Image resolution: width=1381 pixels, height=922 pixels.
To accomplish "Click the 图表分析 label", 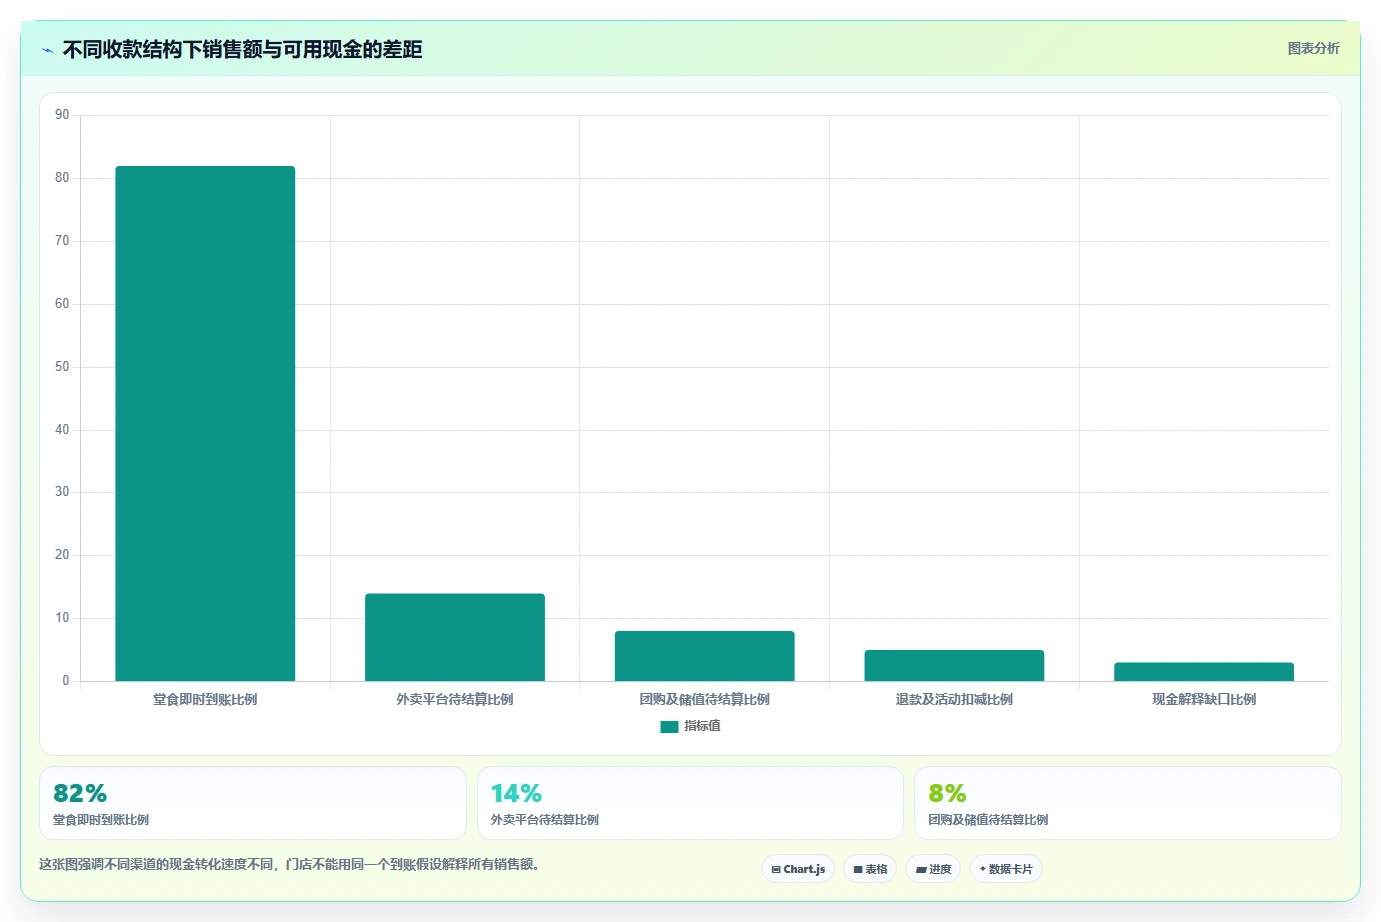I will coord(1313,48).
